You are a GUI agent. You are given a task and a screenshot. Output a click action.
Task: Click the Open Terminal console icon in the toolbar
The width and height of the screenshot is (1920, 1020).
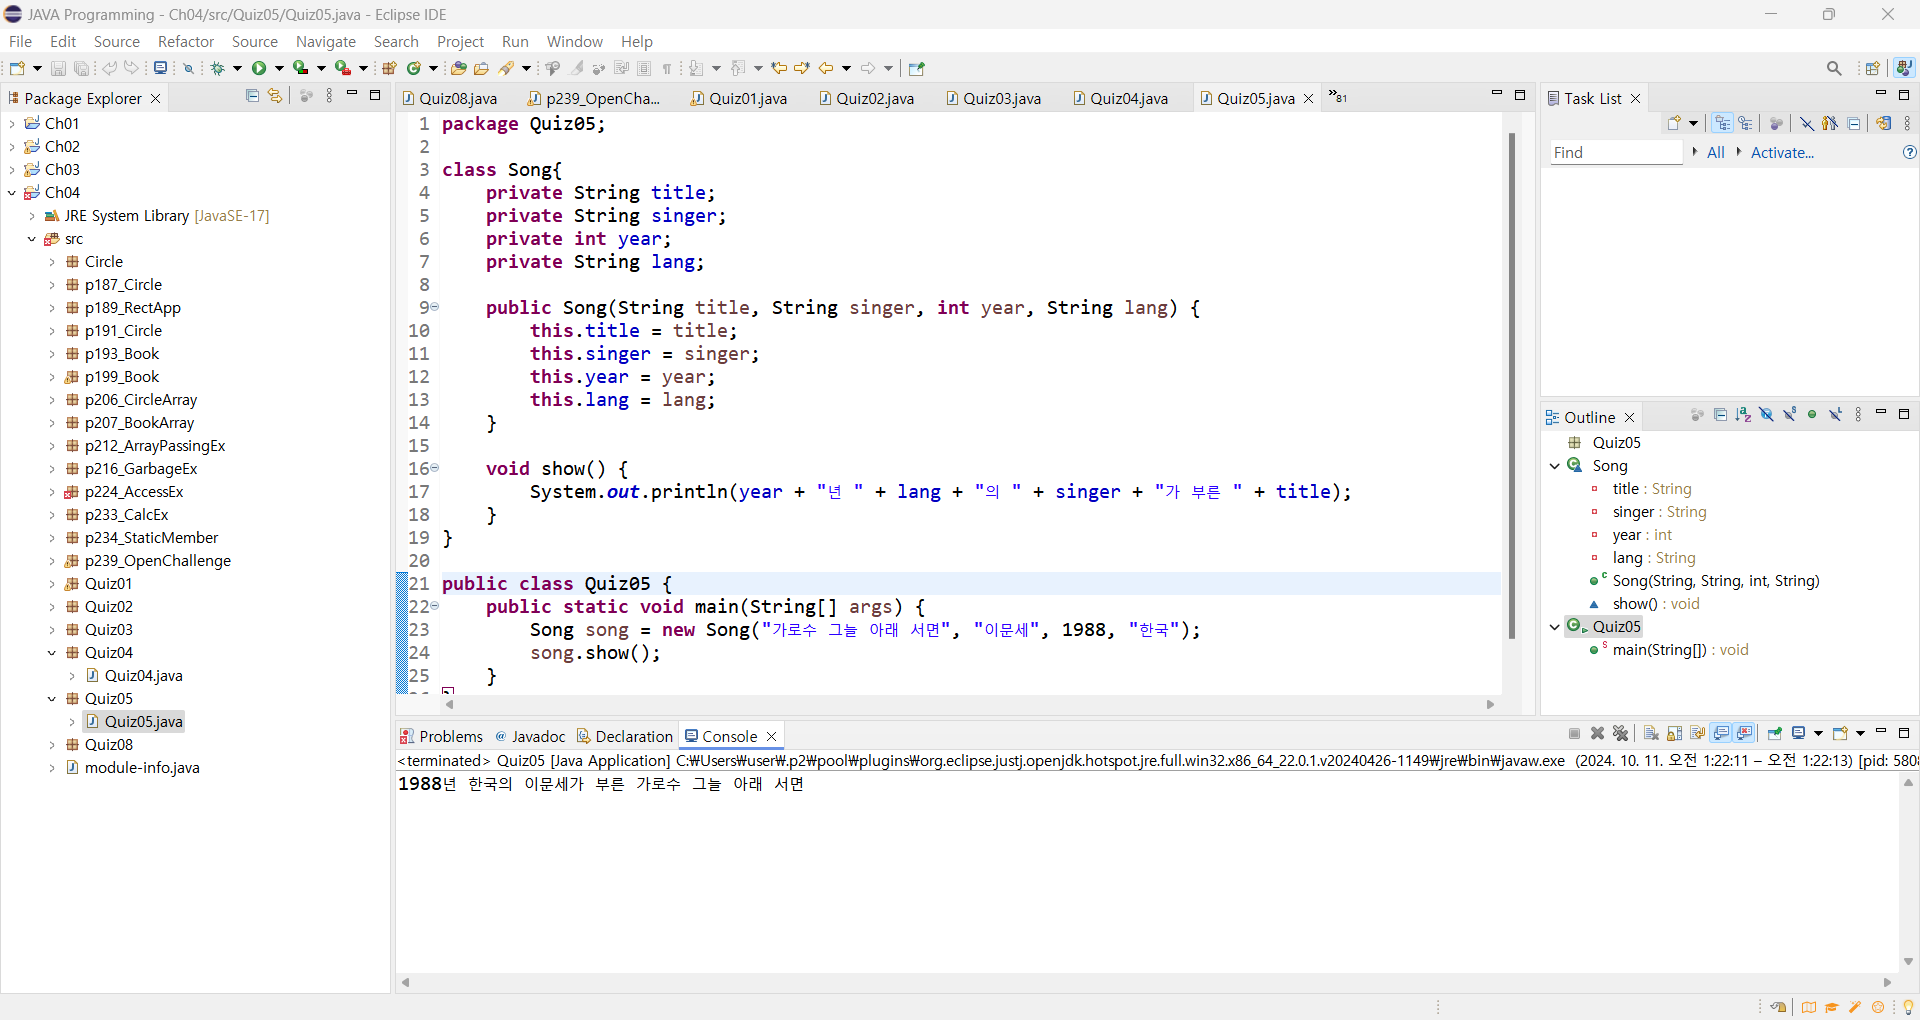(160, 68)
